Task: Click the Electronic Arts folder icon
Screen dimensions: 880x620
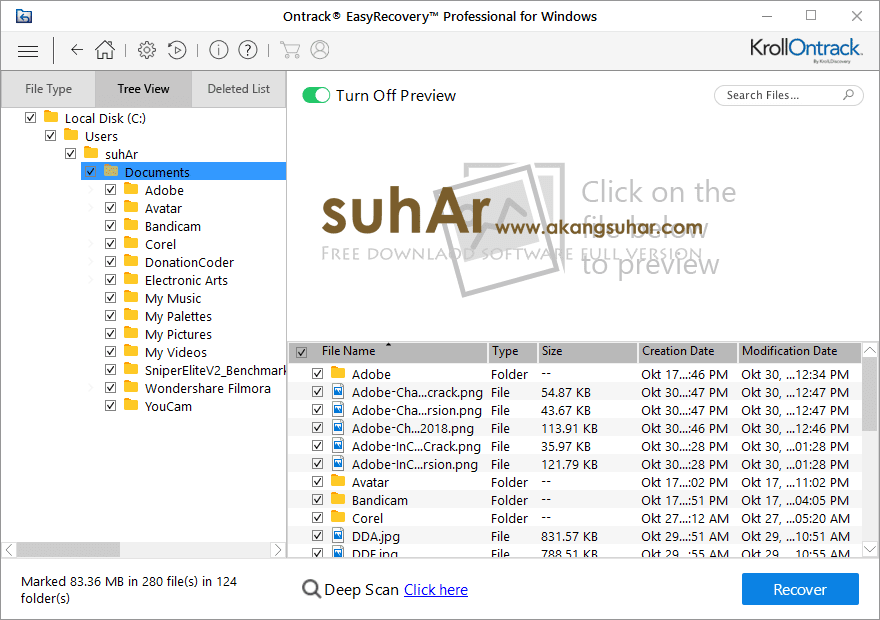Action: pyautogui.click(x=131, y=279)
